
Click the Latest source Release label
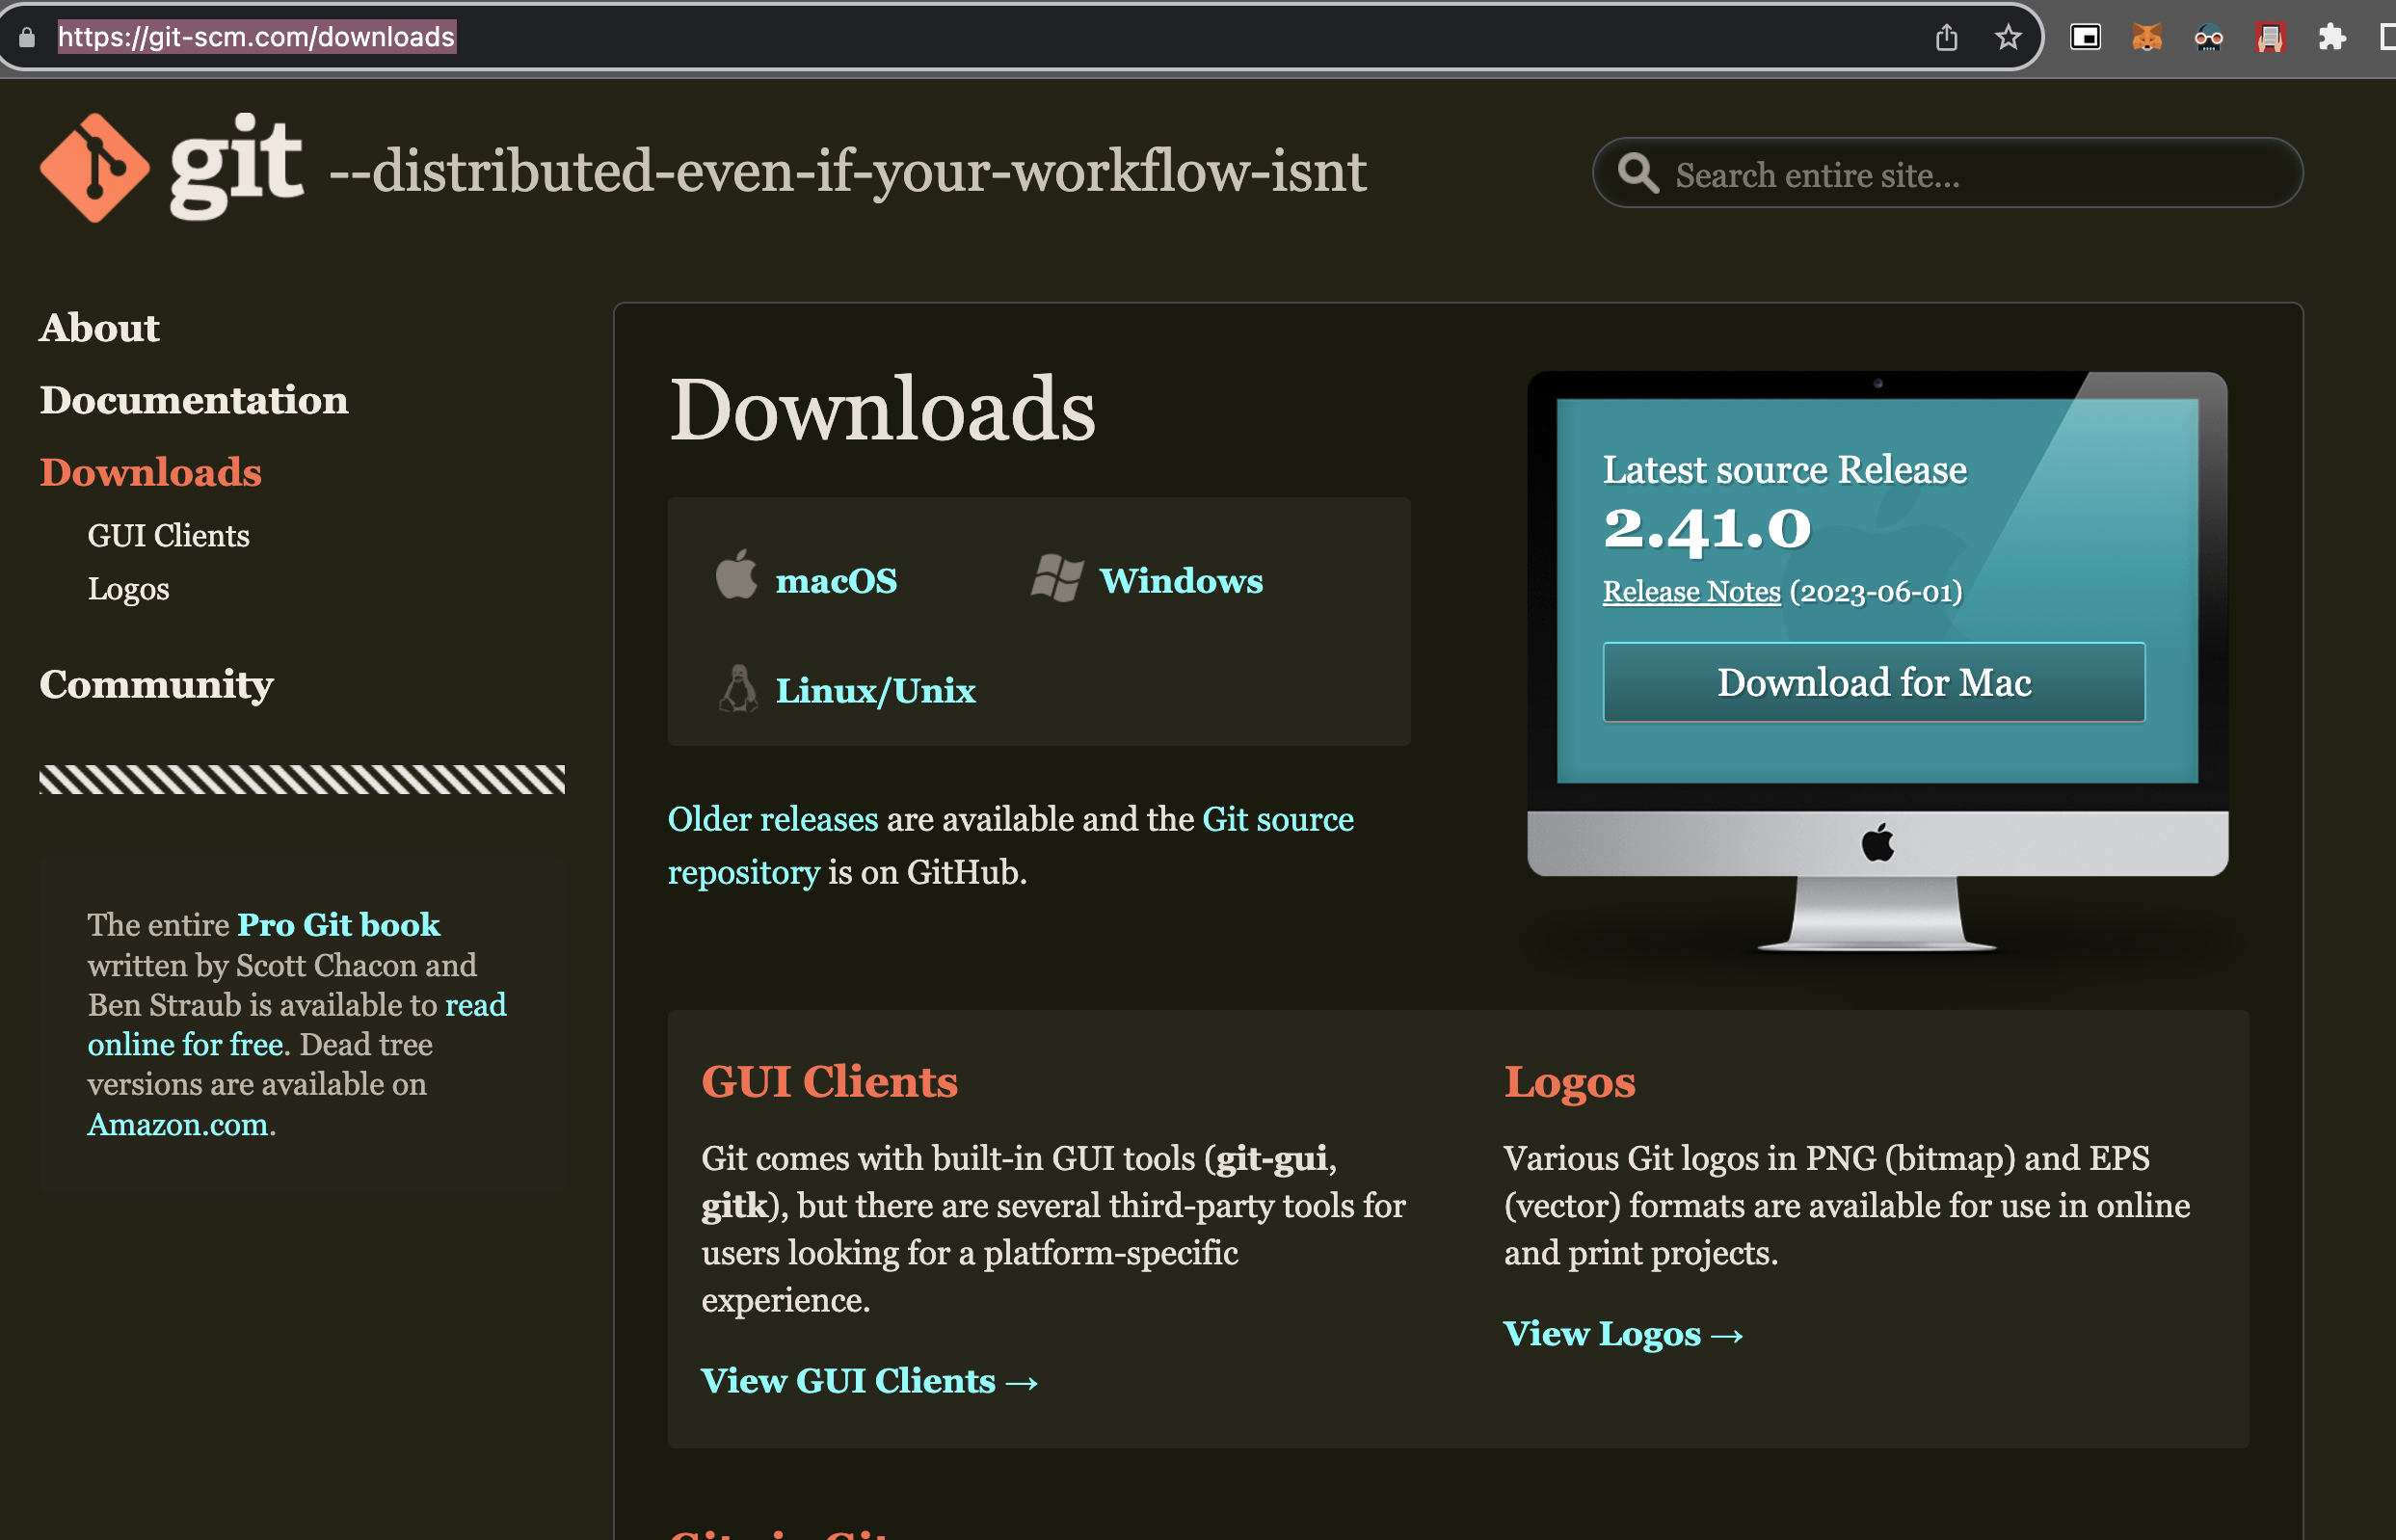(x=1785, y=469)
